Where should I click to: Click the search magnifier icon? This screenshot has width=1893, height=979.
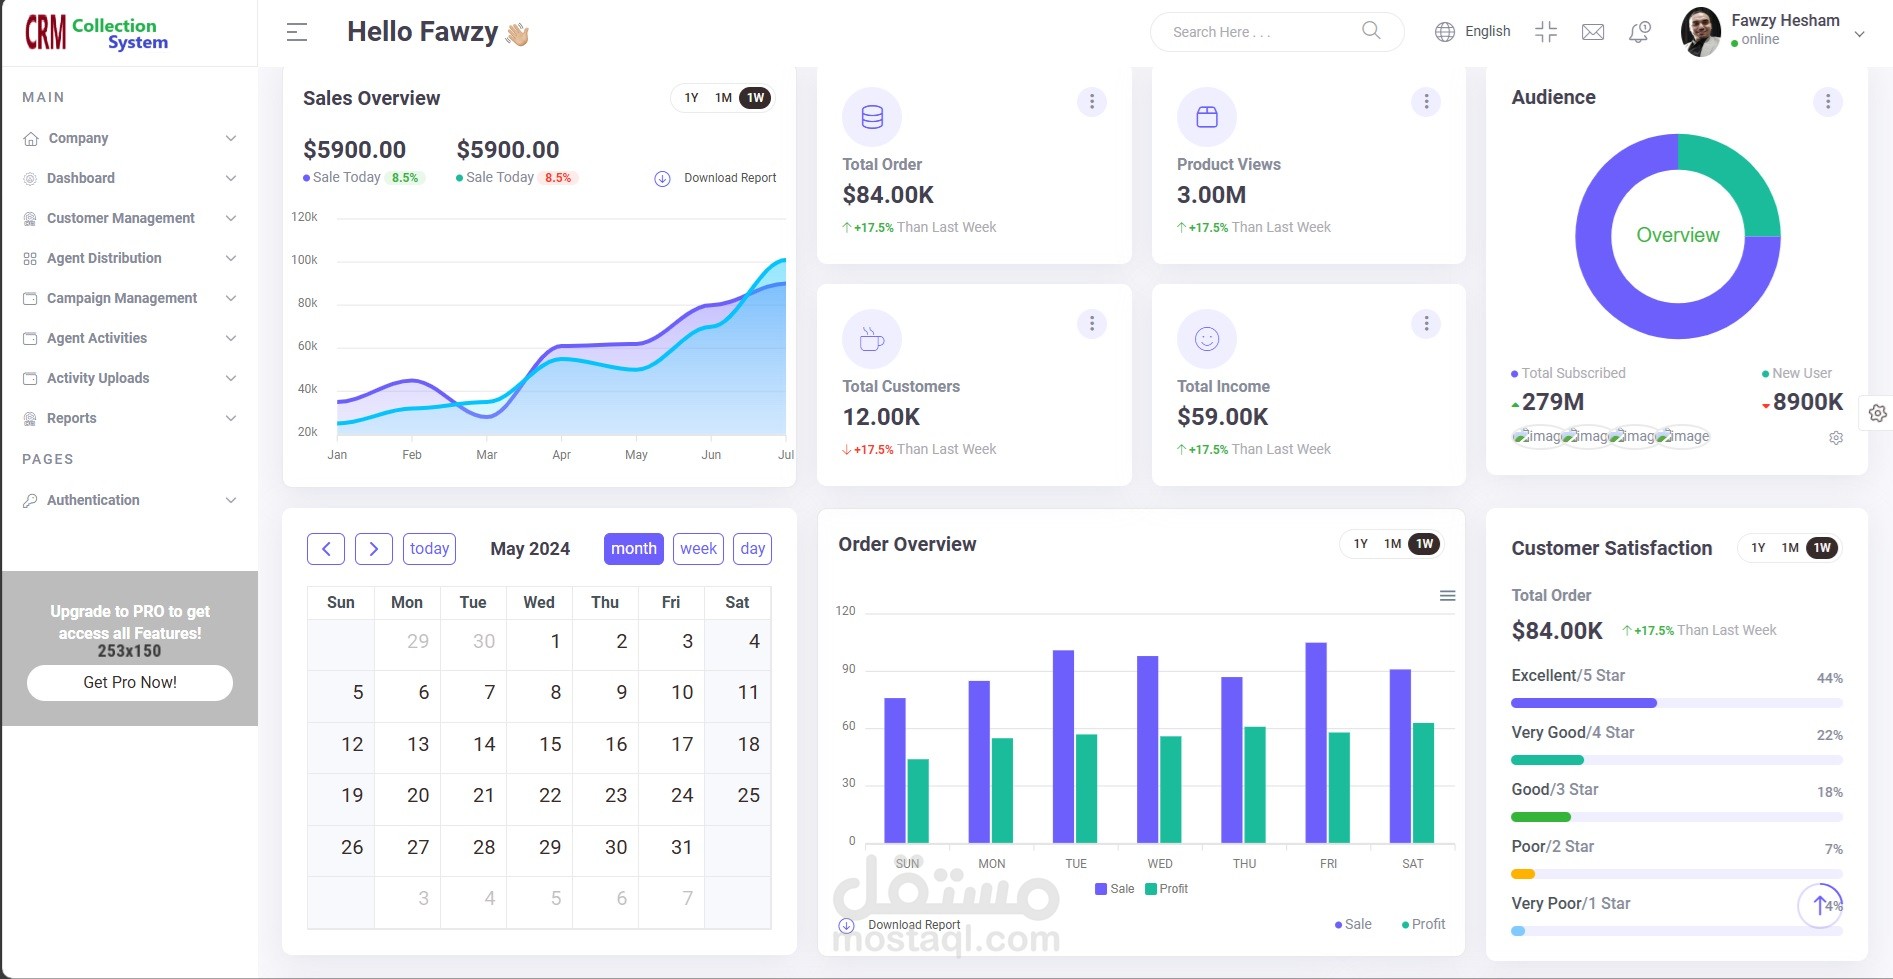pos(1370,31)
